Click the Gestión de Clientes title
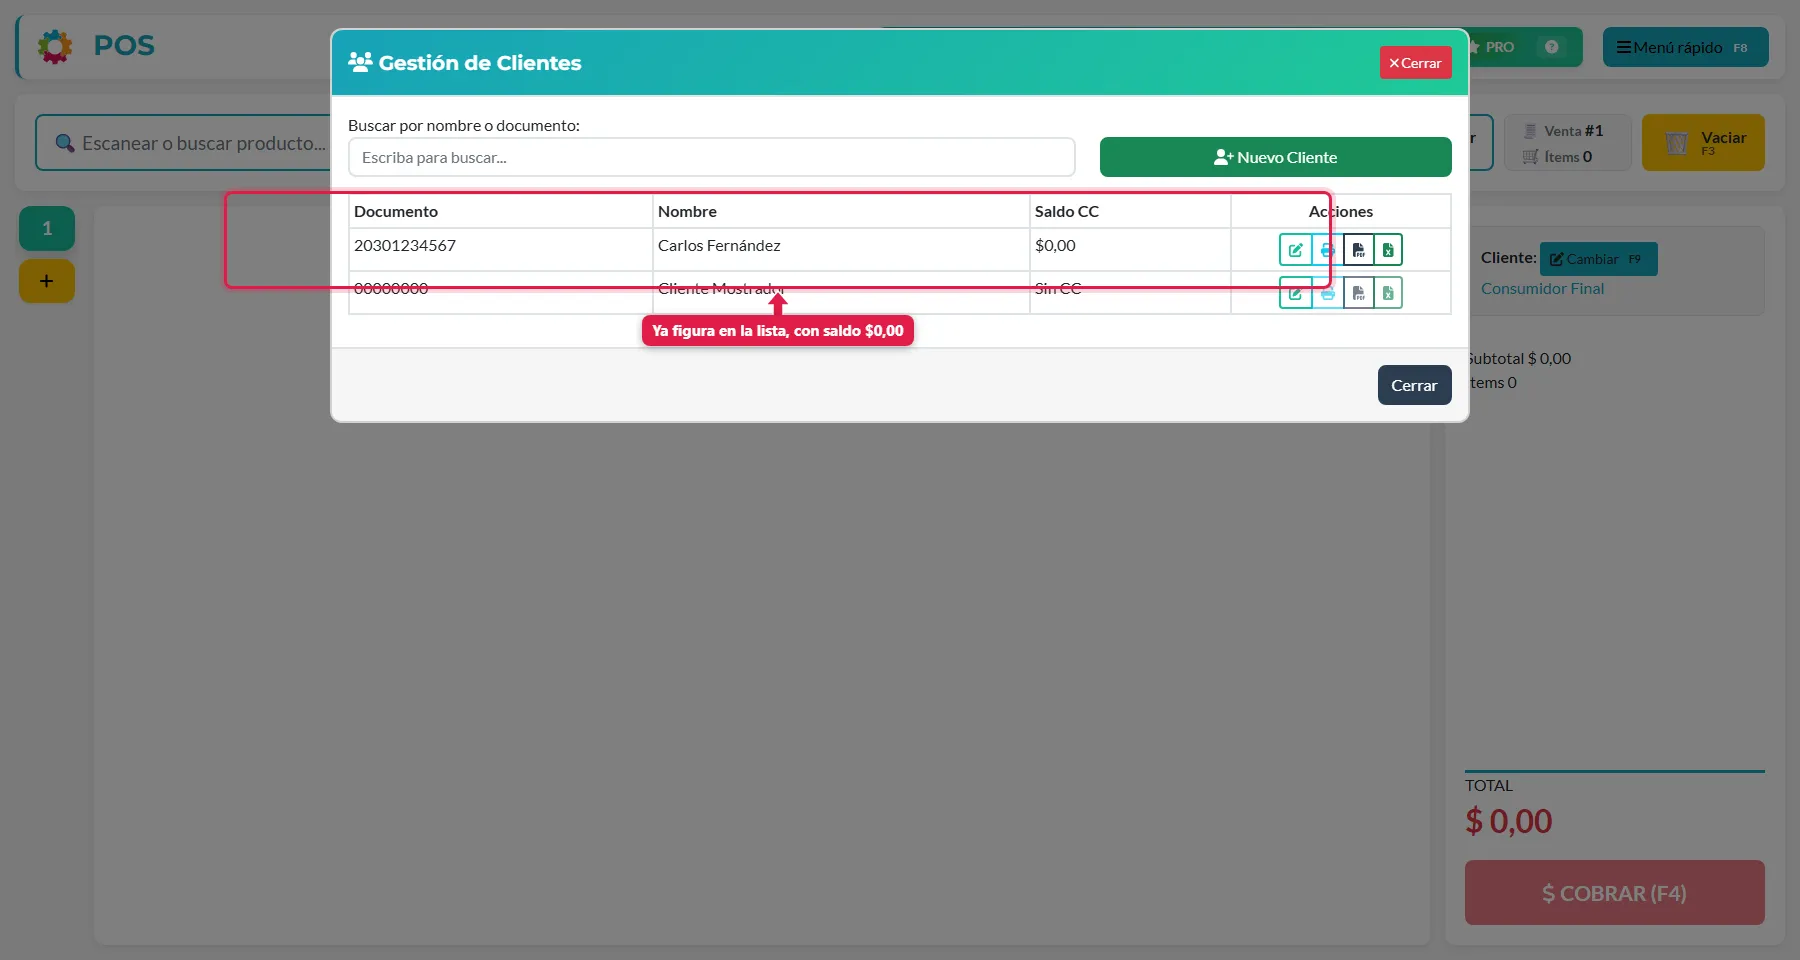 (x=480, y=63)
